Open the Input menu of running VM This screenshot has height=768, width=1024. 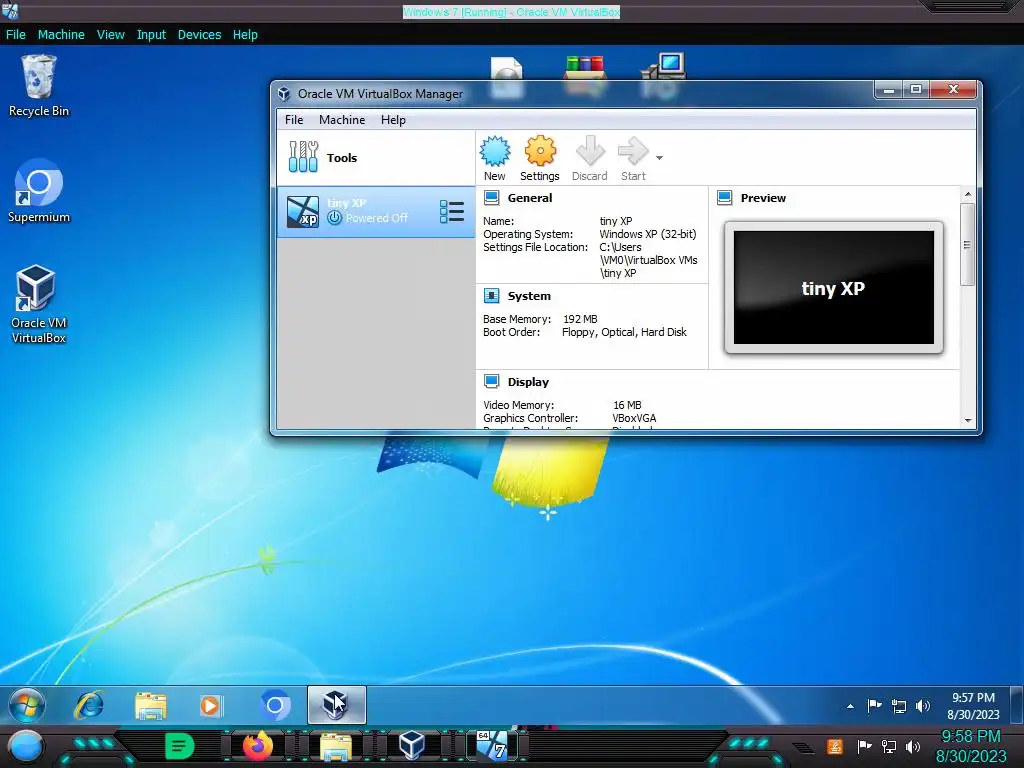(x=151, y=35)
